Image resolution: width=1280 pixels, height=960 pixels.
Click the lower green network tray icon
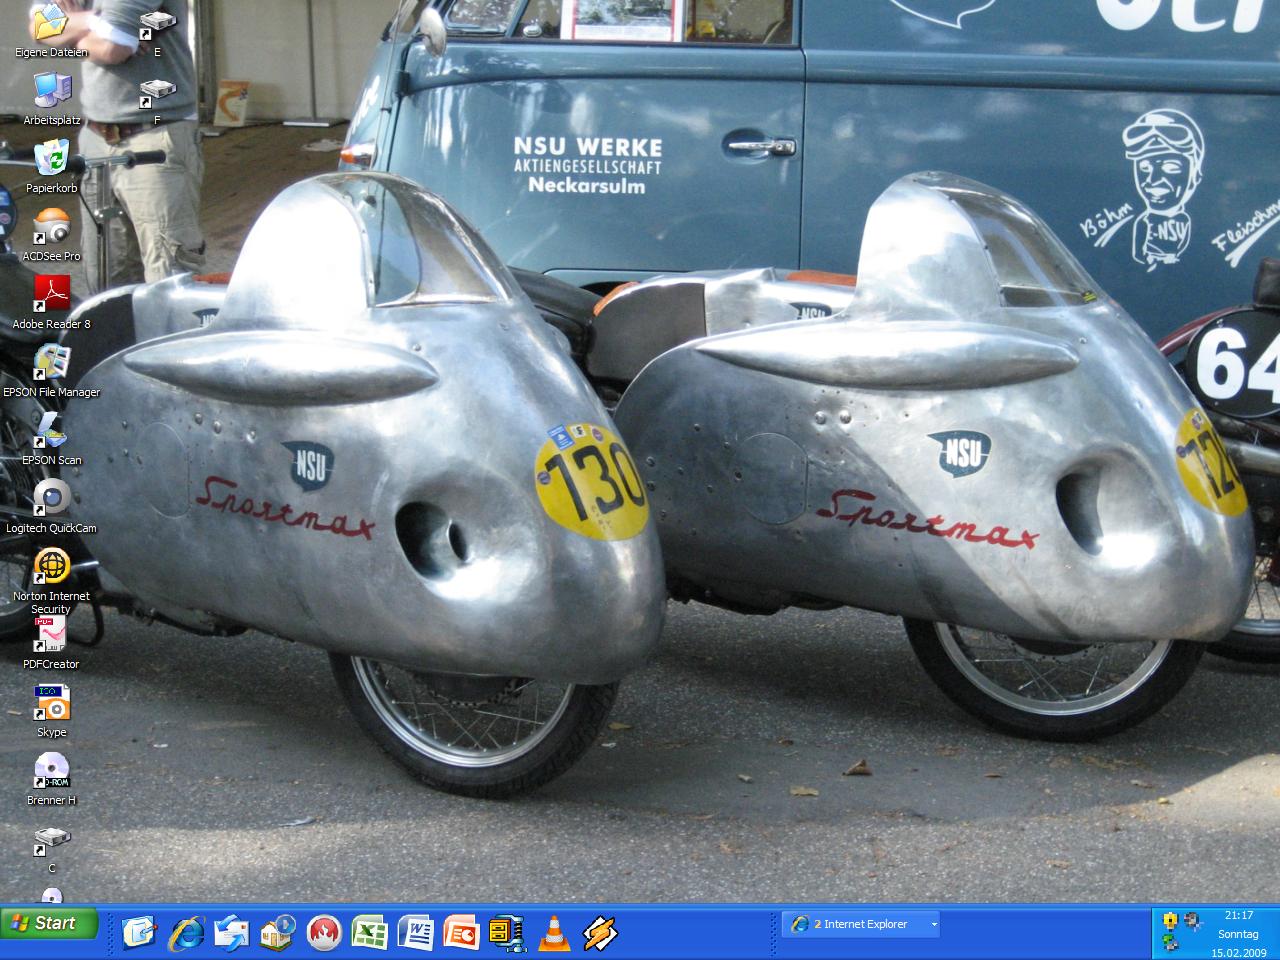point(1169,943)
